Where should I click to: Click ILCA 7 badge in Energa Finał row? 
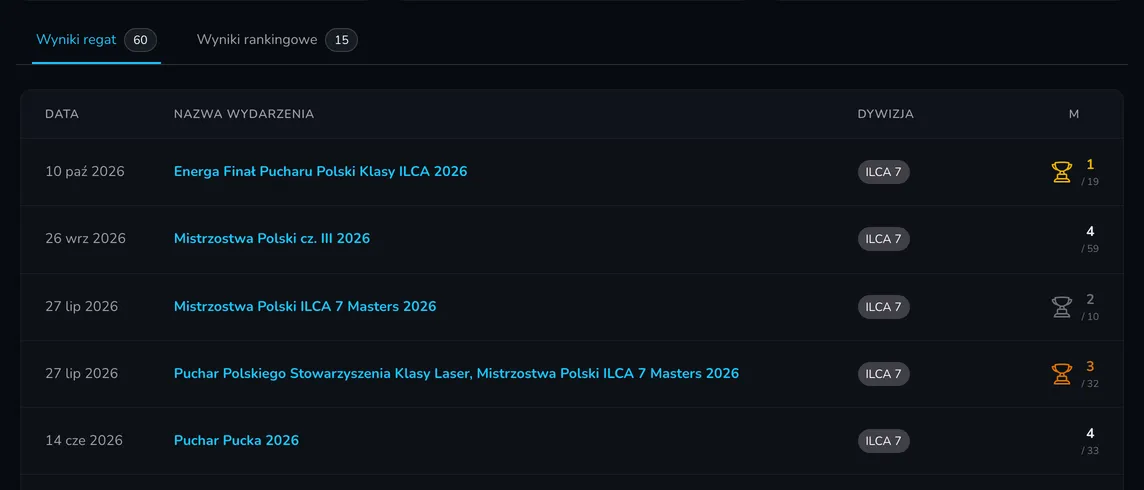pyautogui.click(x=884, y=172)
